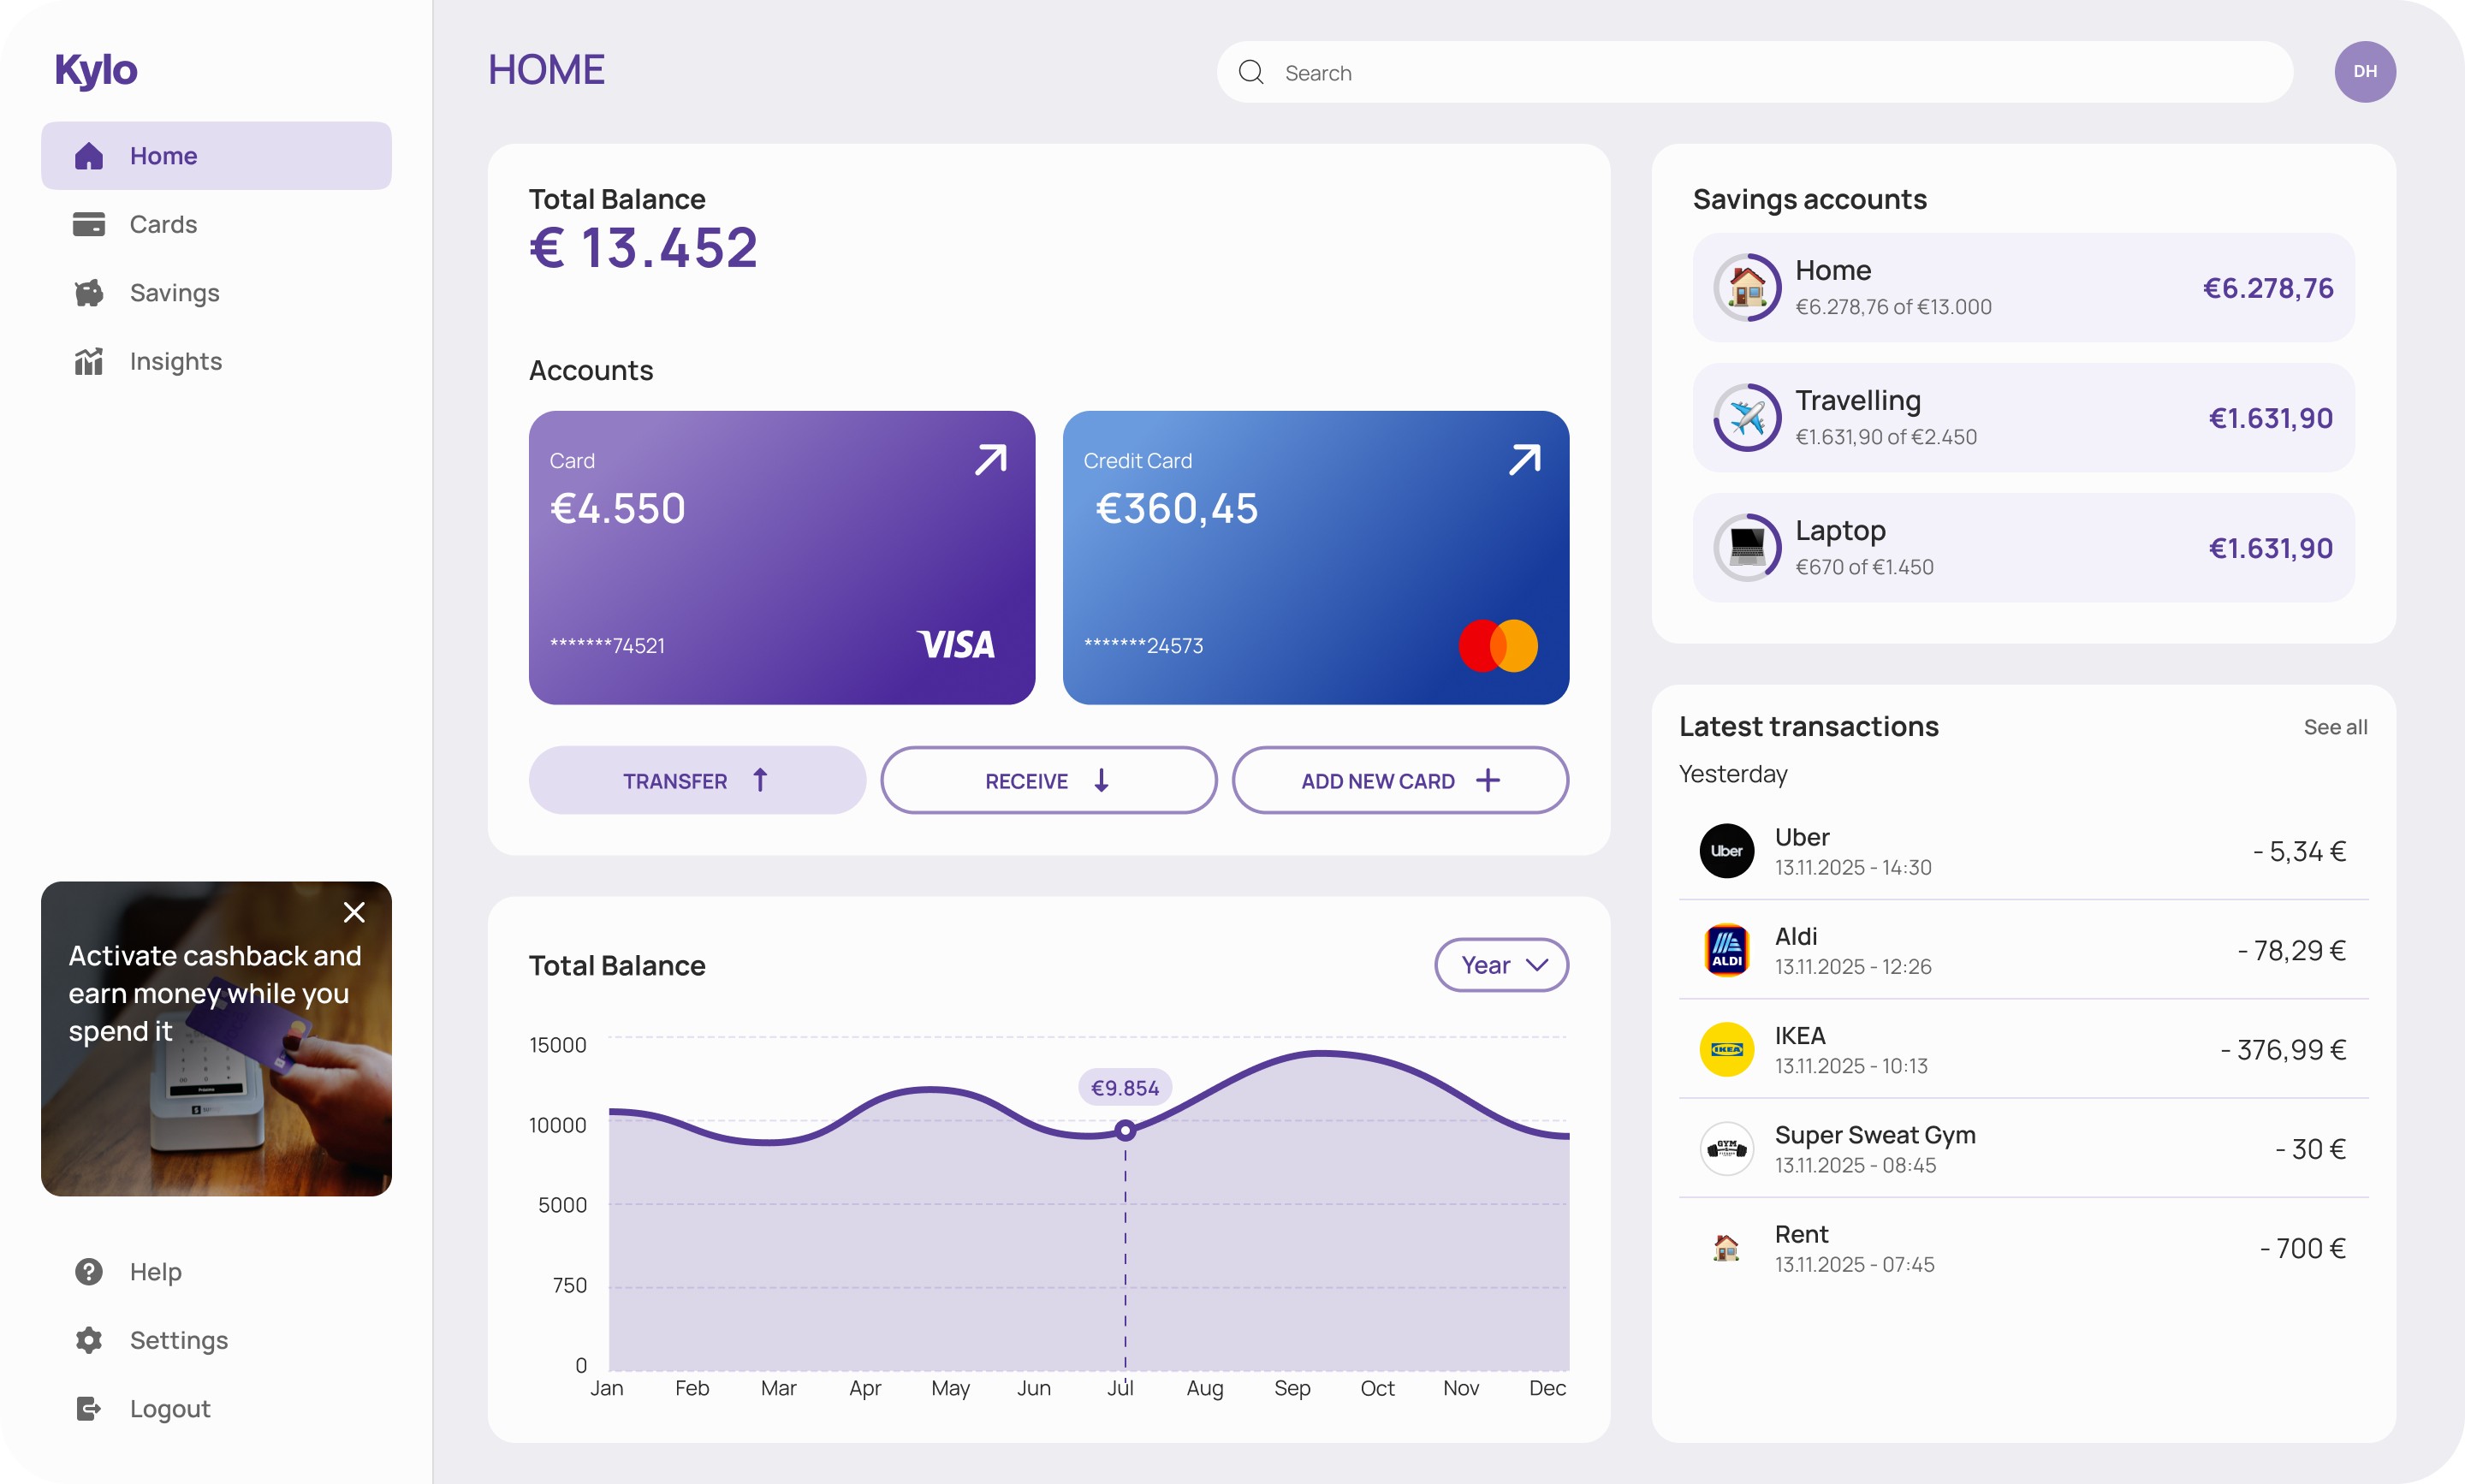Click the Uber transaction logo
The height and width of the screenshot is (1484, 2465).
tap(1726, 851)
